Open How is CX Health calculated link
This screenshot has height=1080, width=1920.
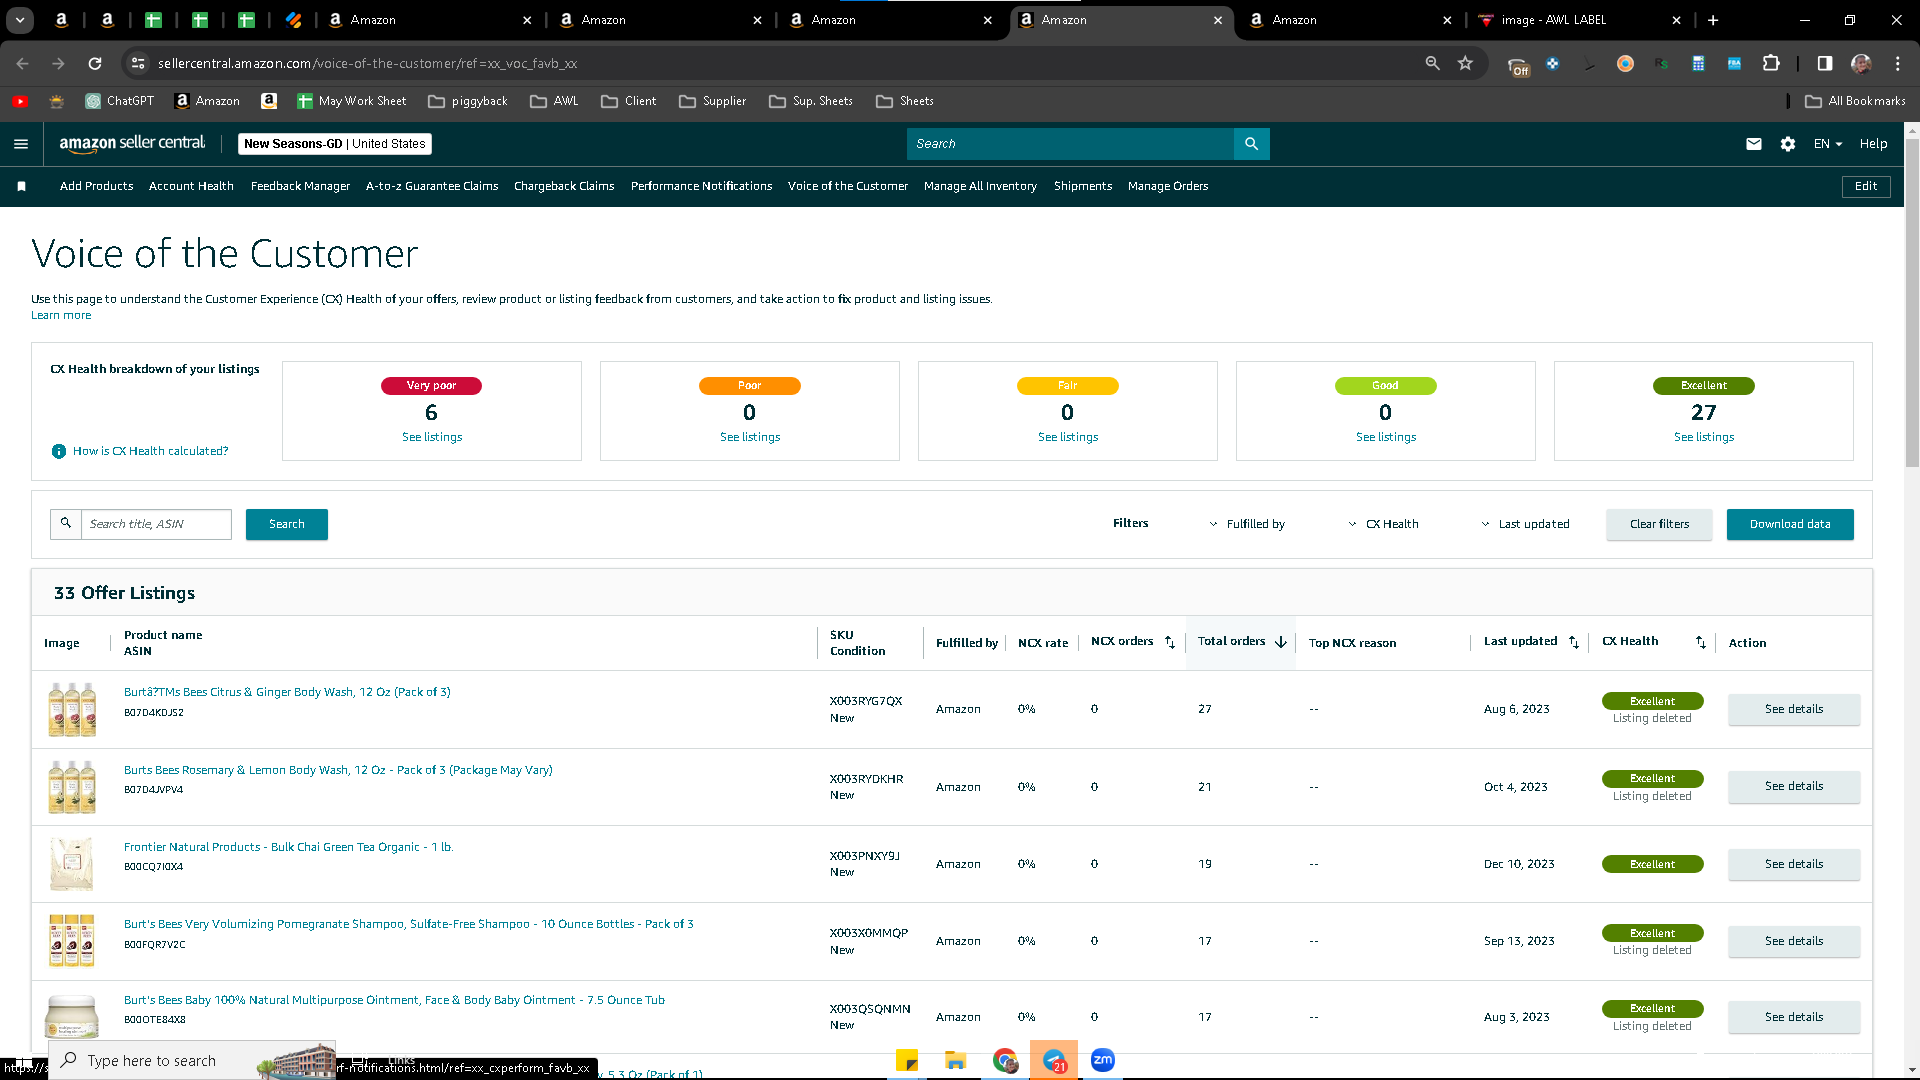pos(150,452)
